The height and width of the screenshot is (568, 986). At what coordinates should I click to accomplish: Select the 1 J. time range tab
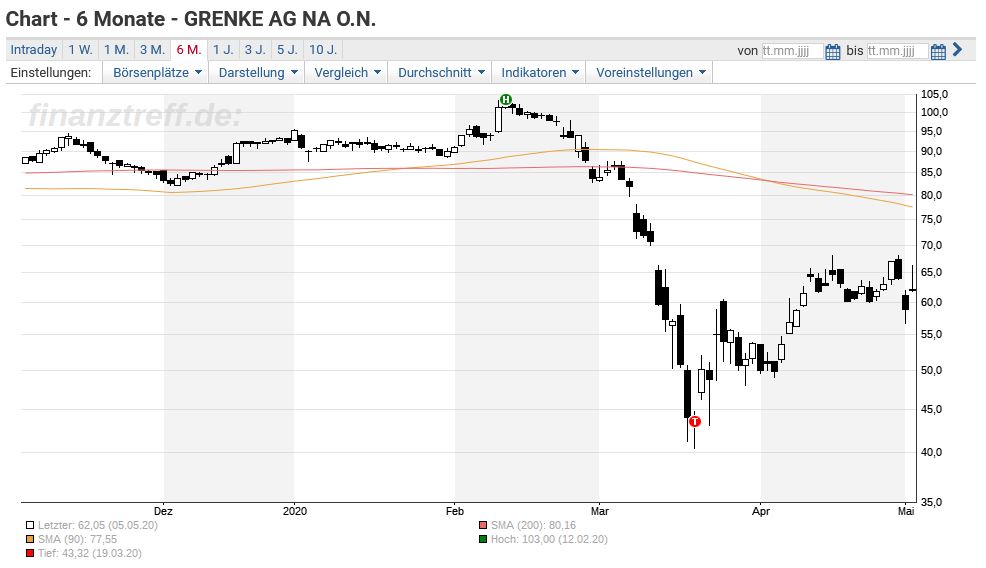pos(223,50)
